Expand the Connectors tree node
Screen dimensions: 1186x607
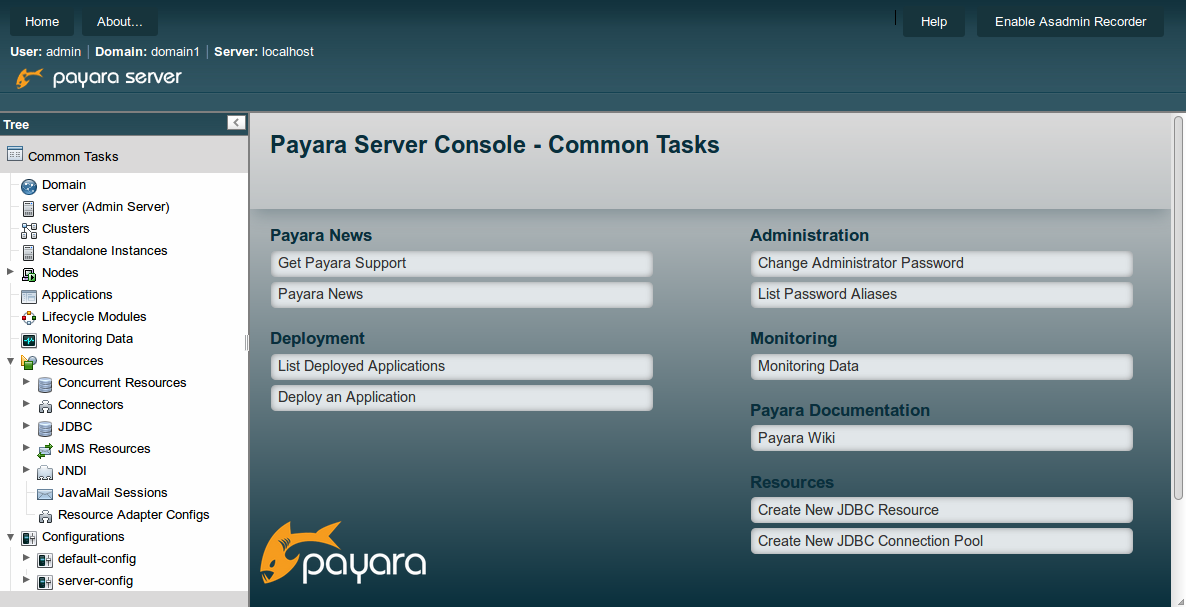click(26, 404)
